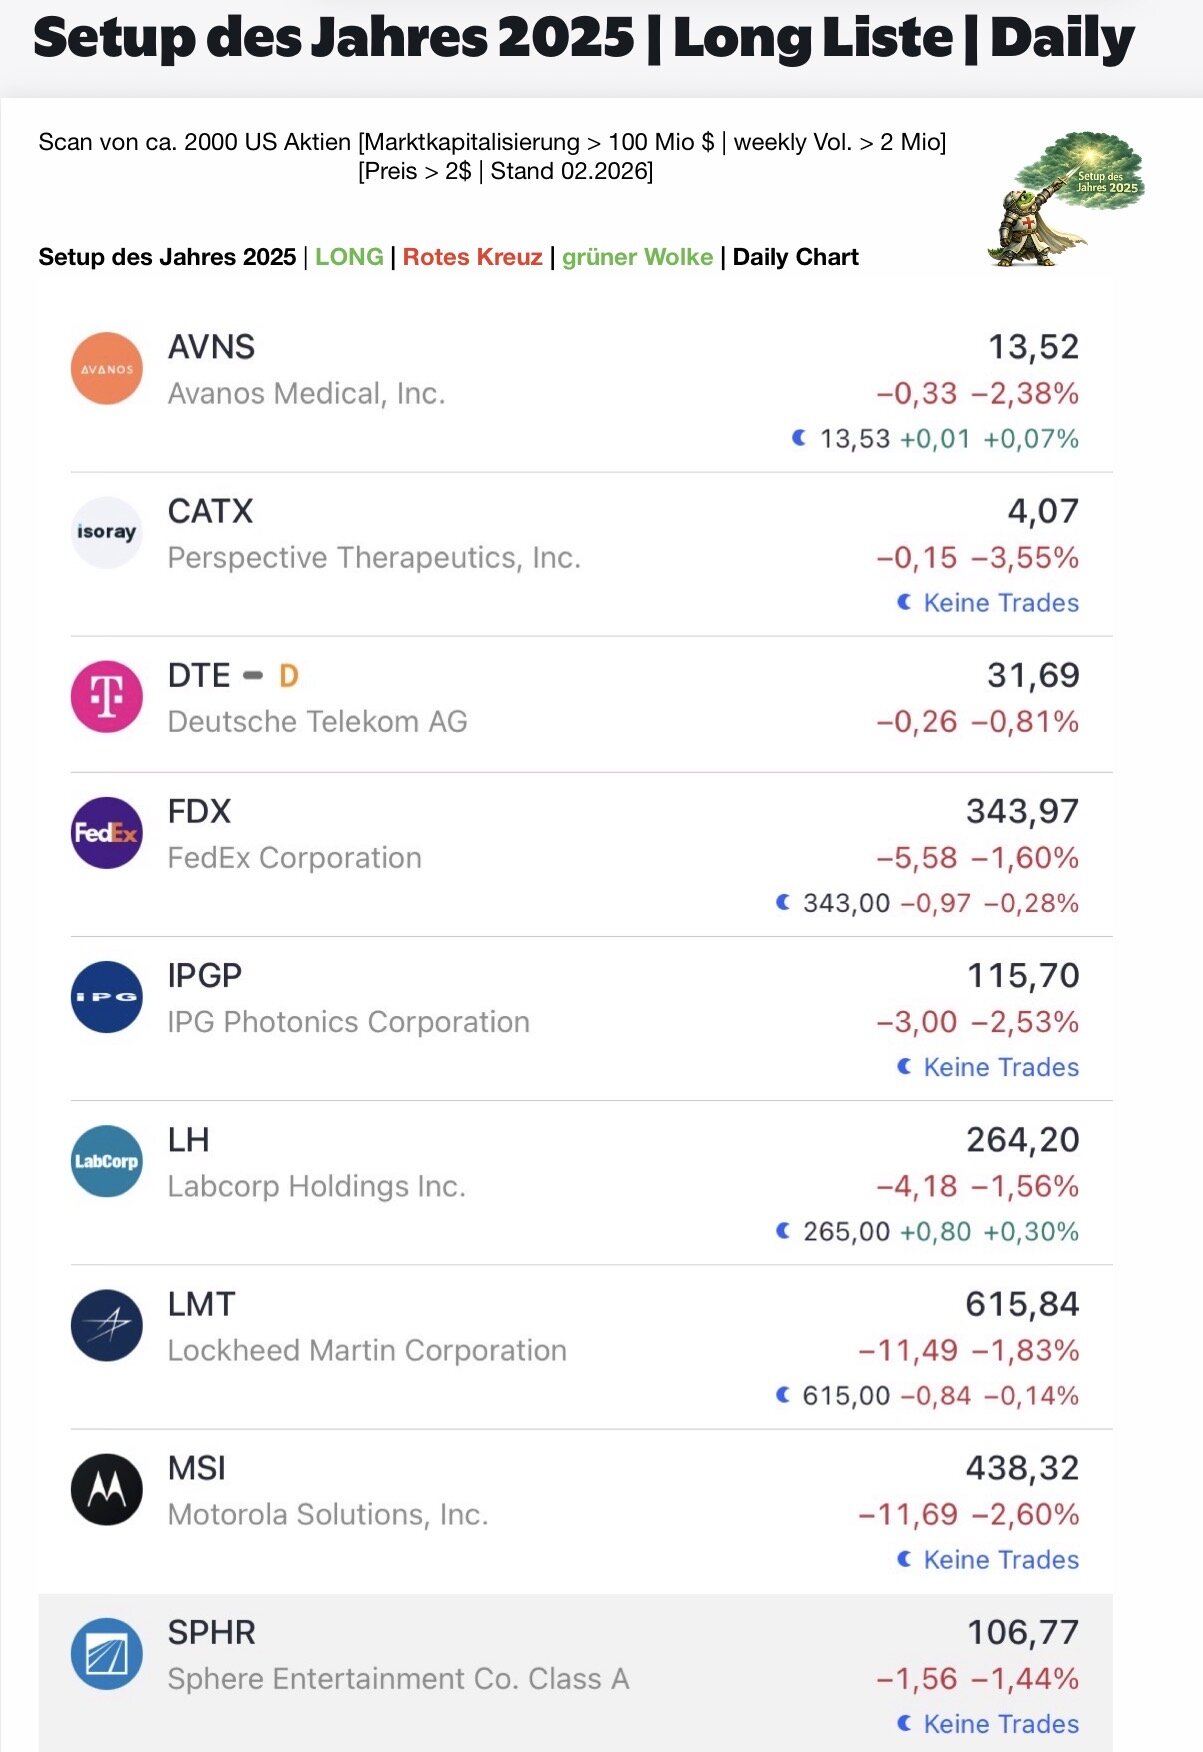The height and width of the screenshot is (1752, 1203).
Task: Click the purple FedEx logo icon
Action: click(107, 832)
